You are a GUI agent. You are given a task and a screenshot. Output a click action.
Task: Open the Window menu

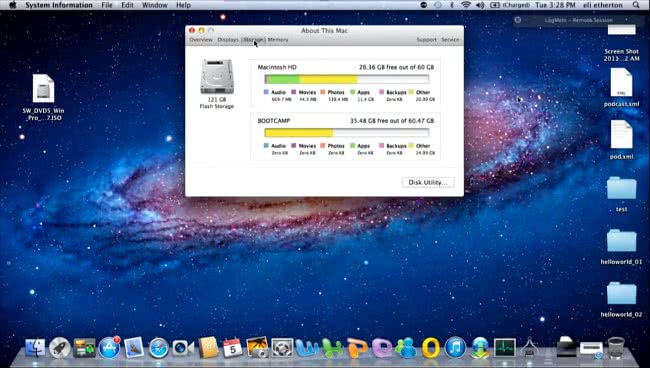point(155,5)
